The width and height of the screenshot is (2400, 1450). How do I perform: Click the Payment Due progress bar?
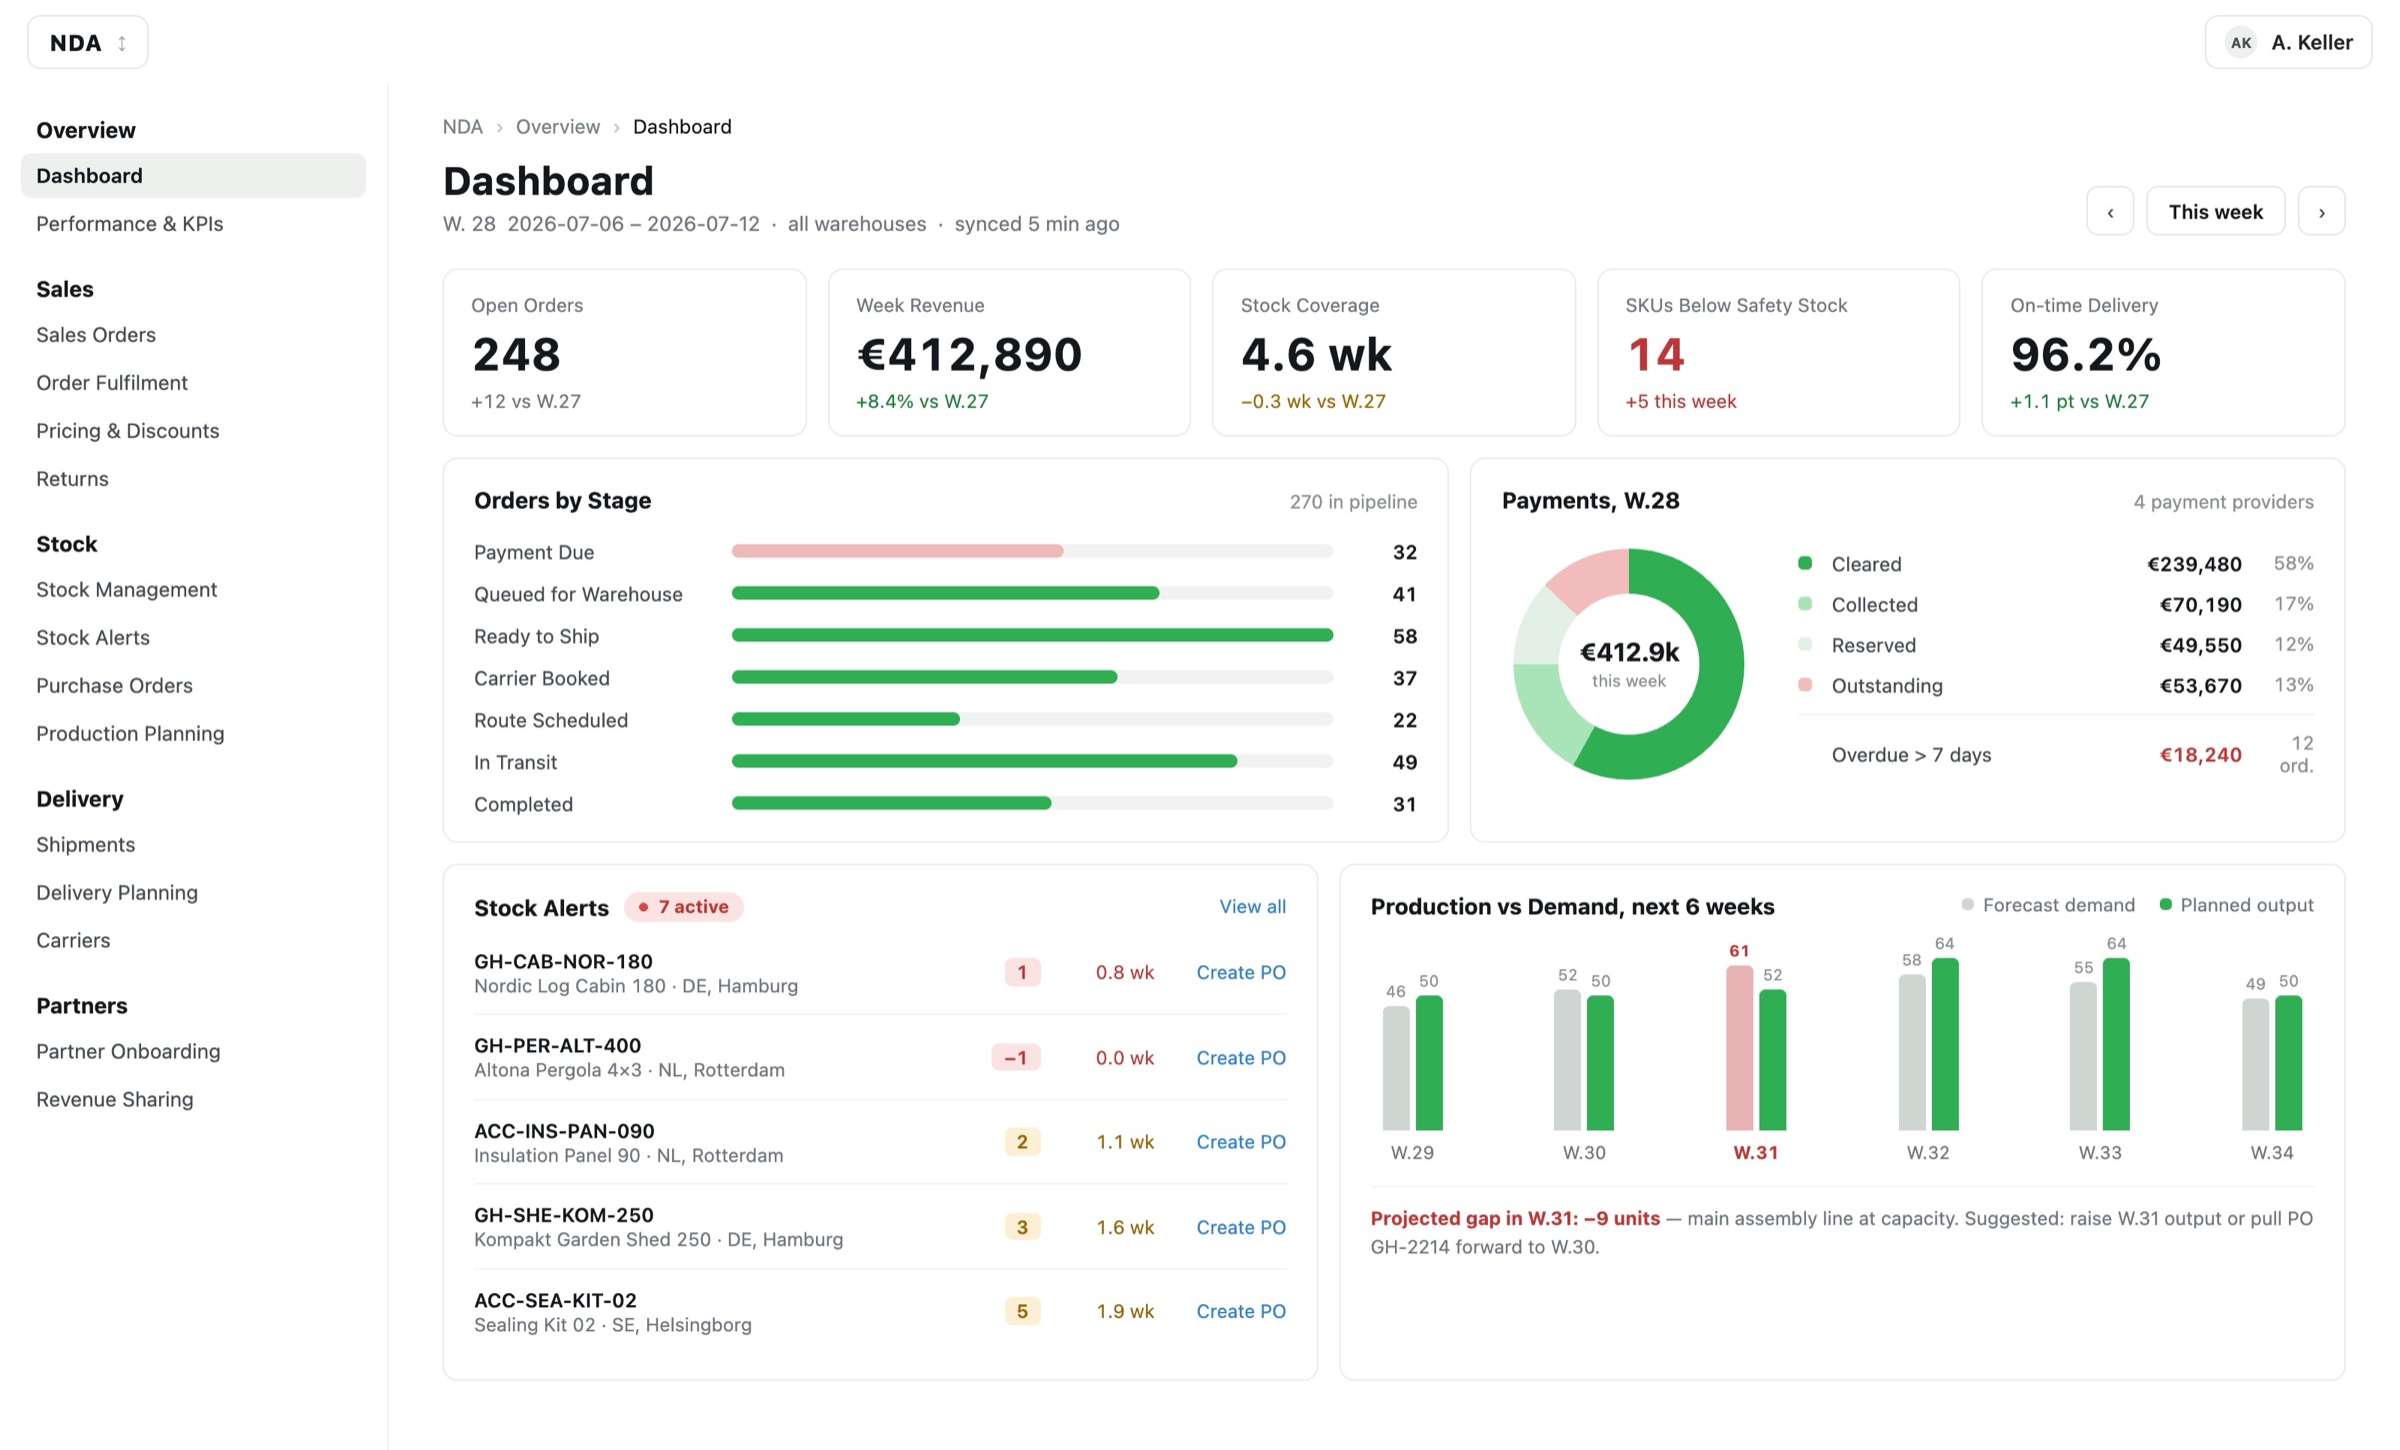click(x=1032, y=551)
